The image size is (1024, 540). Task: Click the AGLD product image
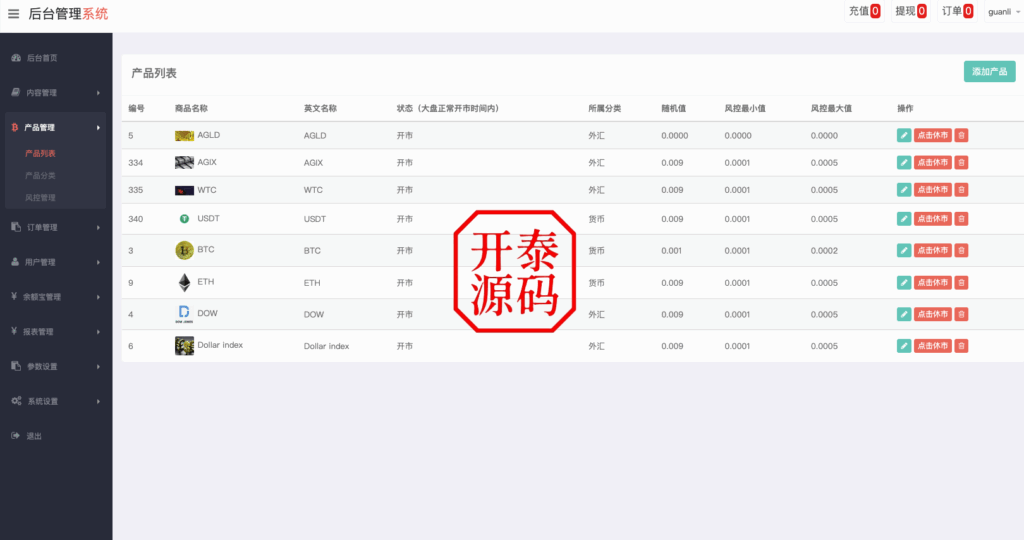tap(184, 136)
